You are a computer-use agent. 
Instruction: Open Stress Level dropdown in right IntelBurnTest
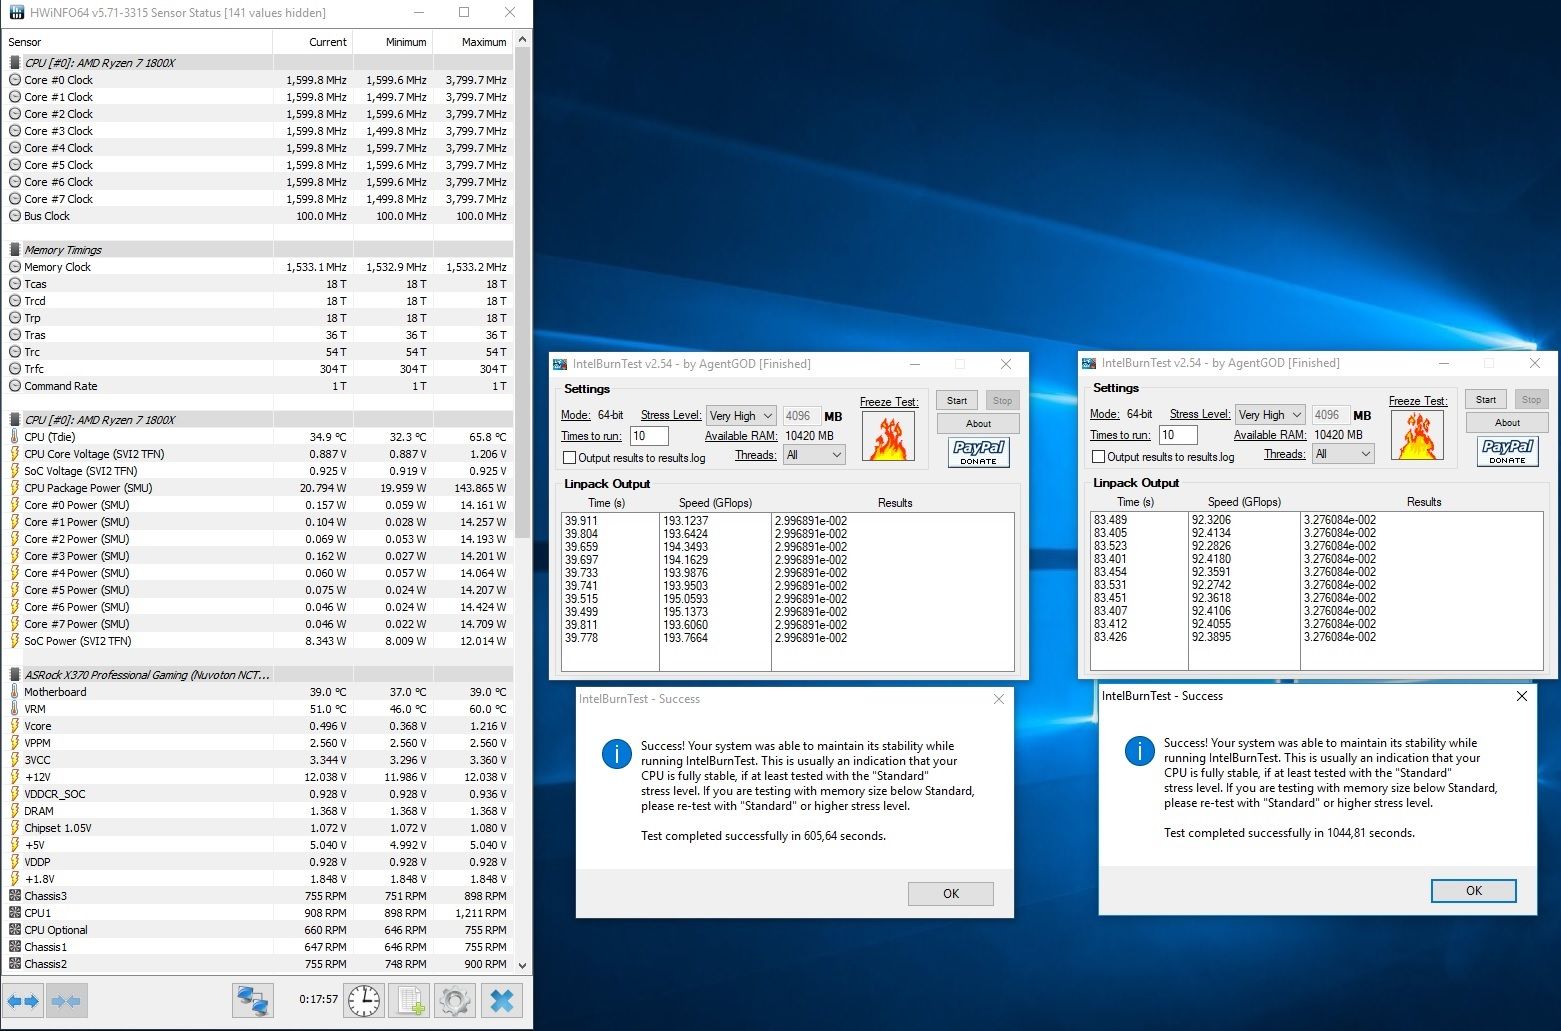point(1270,415)
